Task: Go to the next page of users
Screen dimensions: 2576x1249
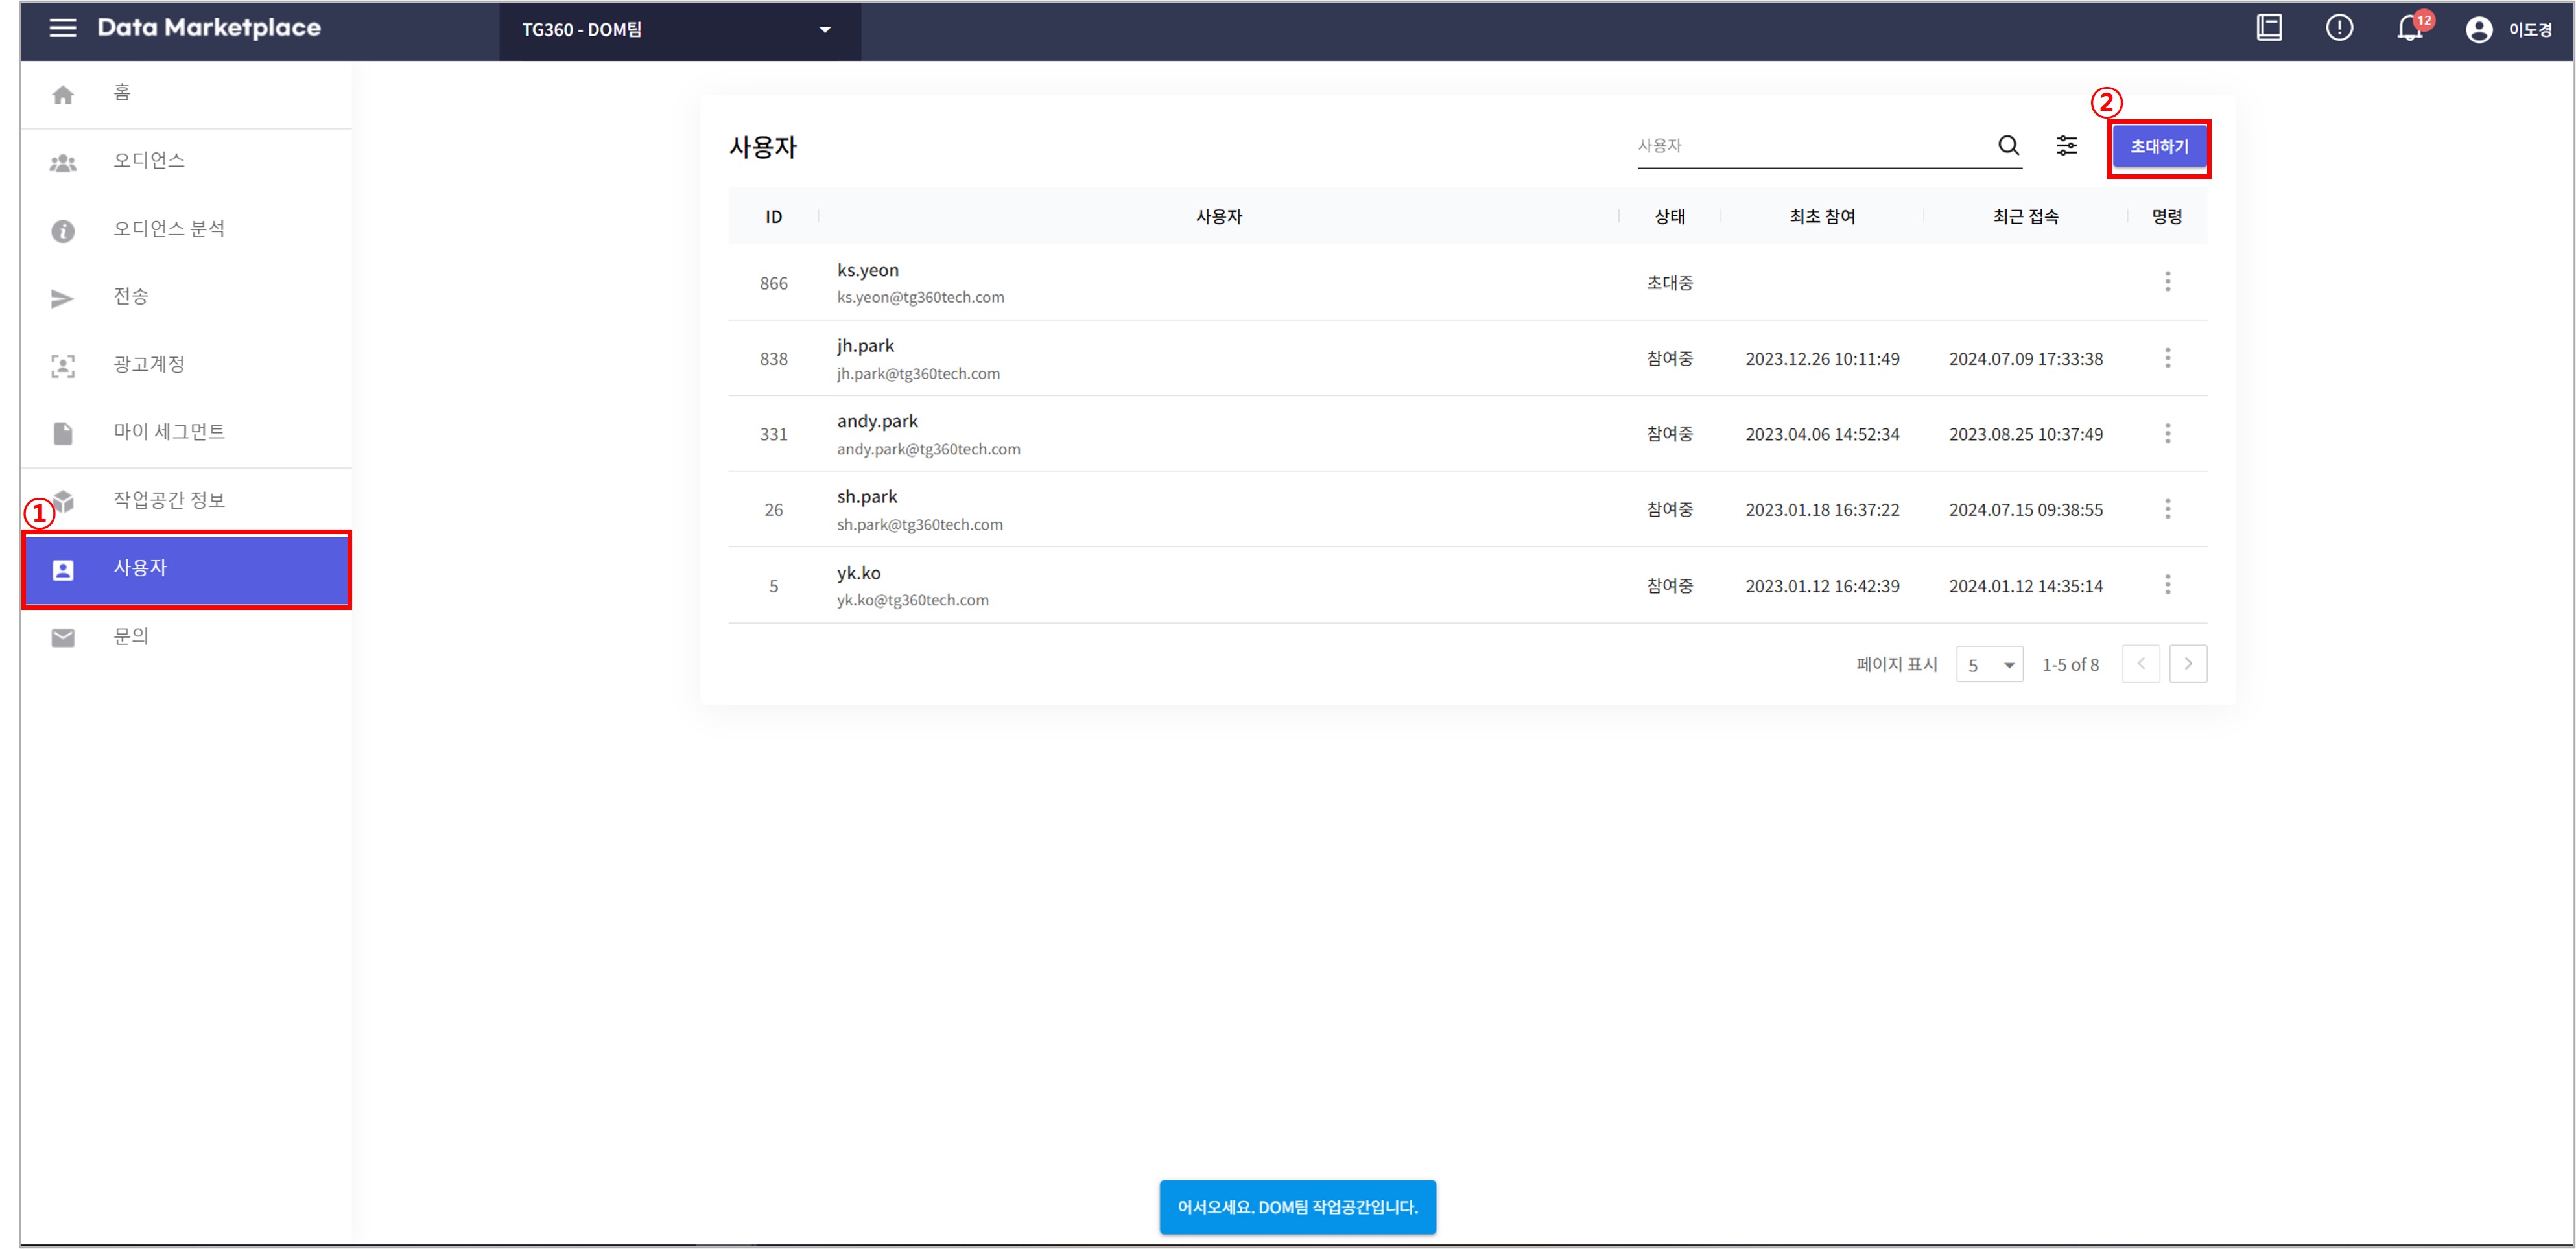Action: click(2187, 664)
